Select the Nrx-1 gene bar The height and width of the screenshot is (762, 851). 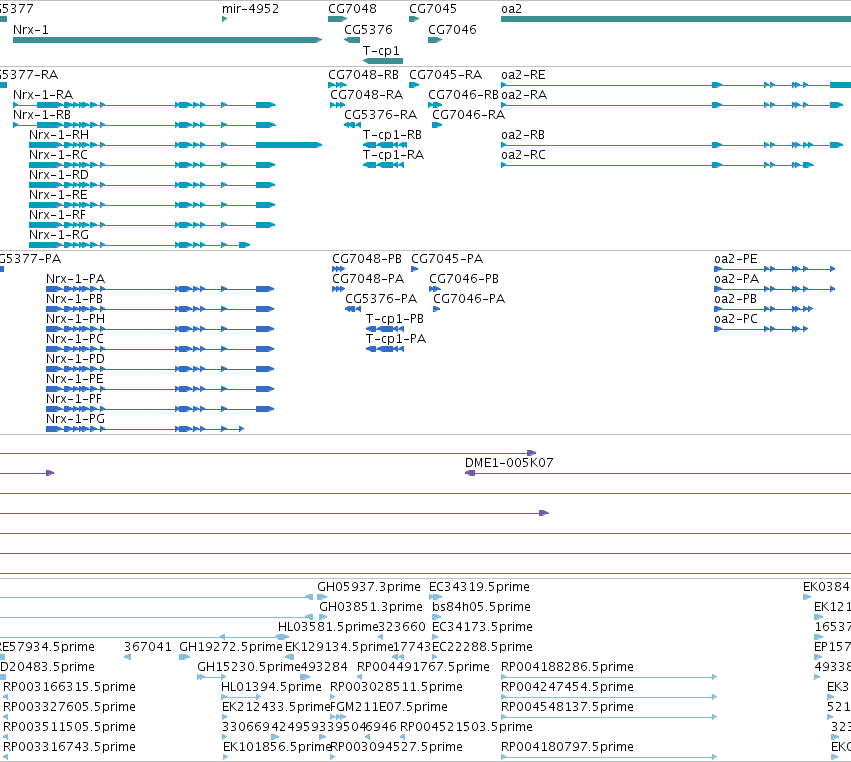[167, 40]
